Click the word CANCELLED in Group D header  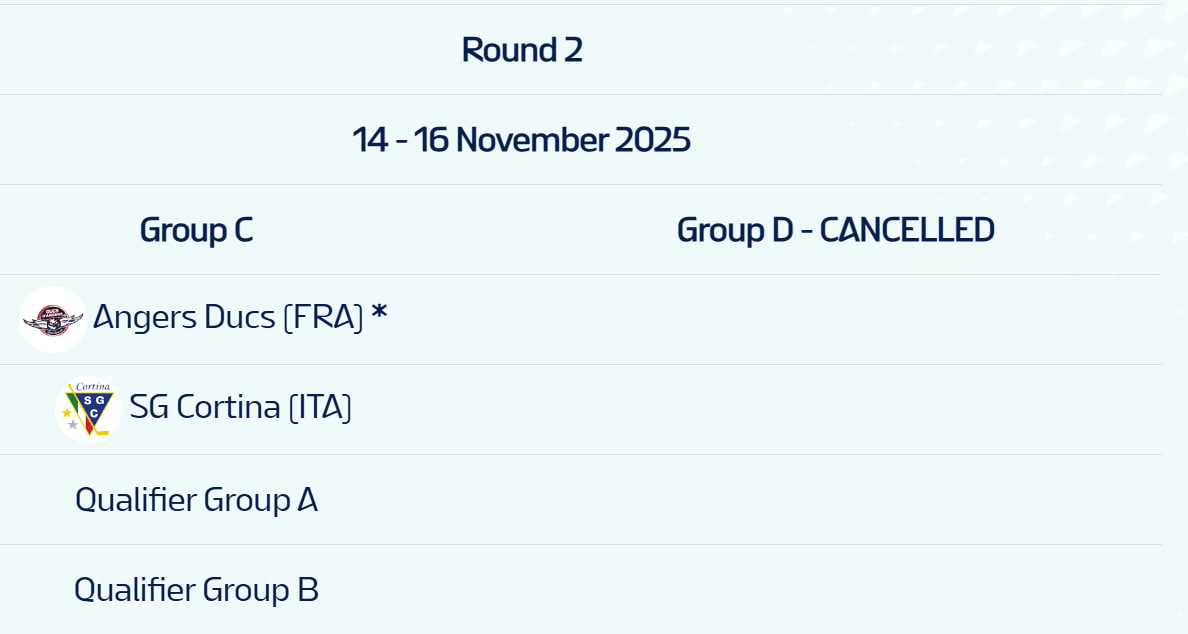(x=907, y=230)
